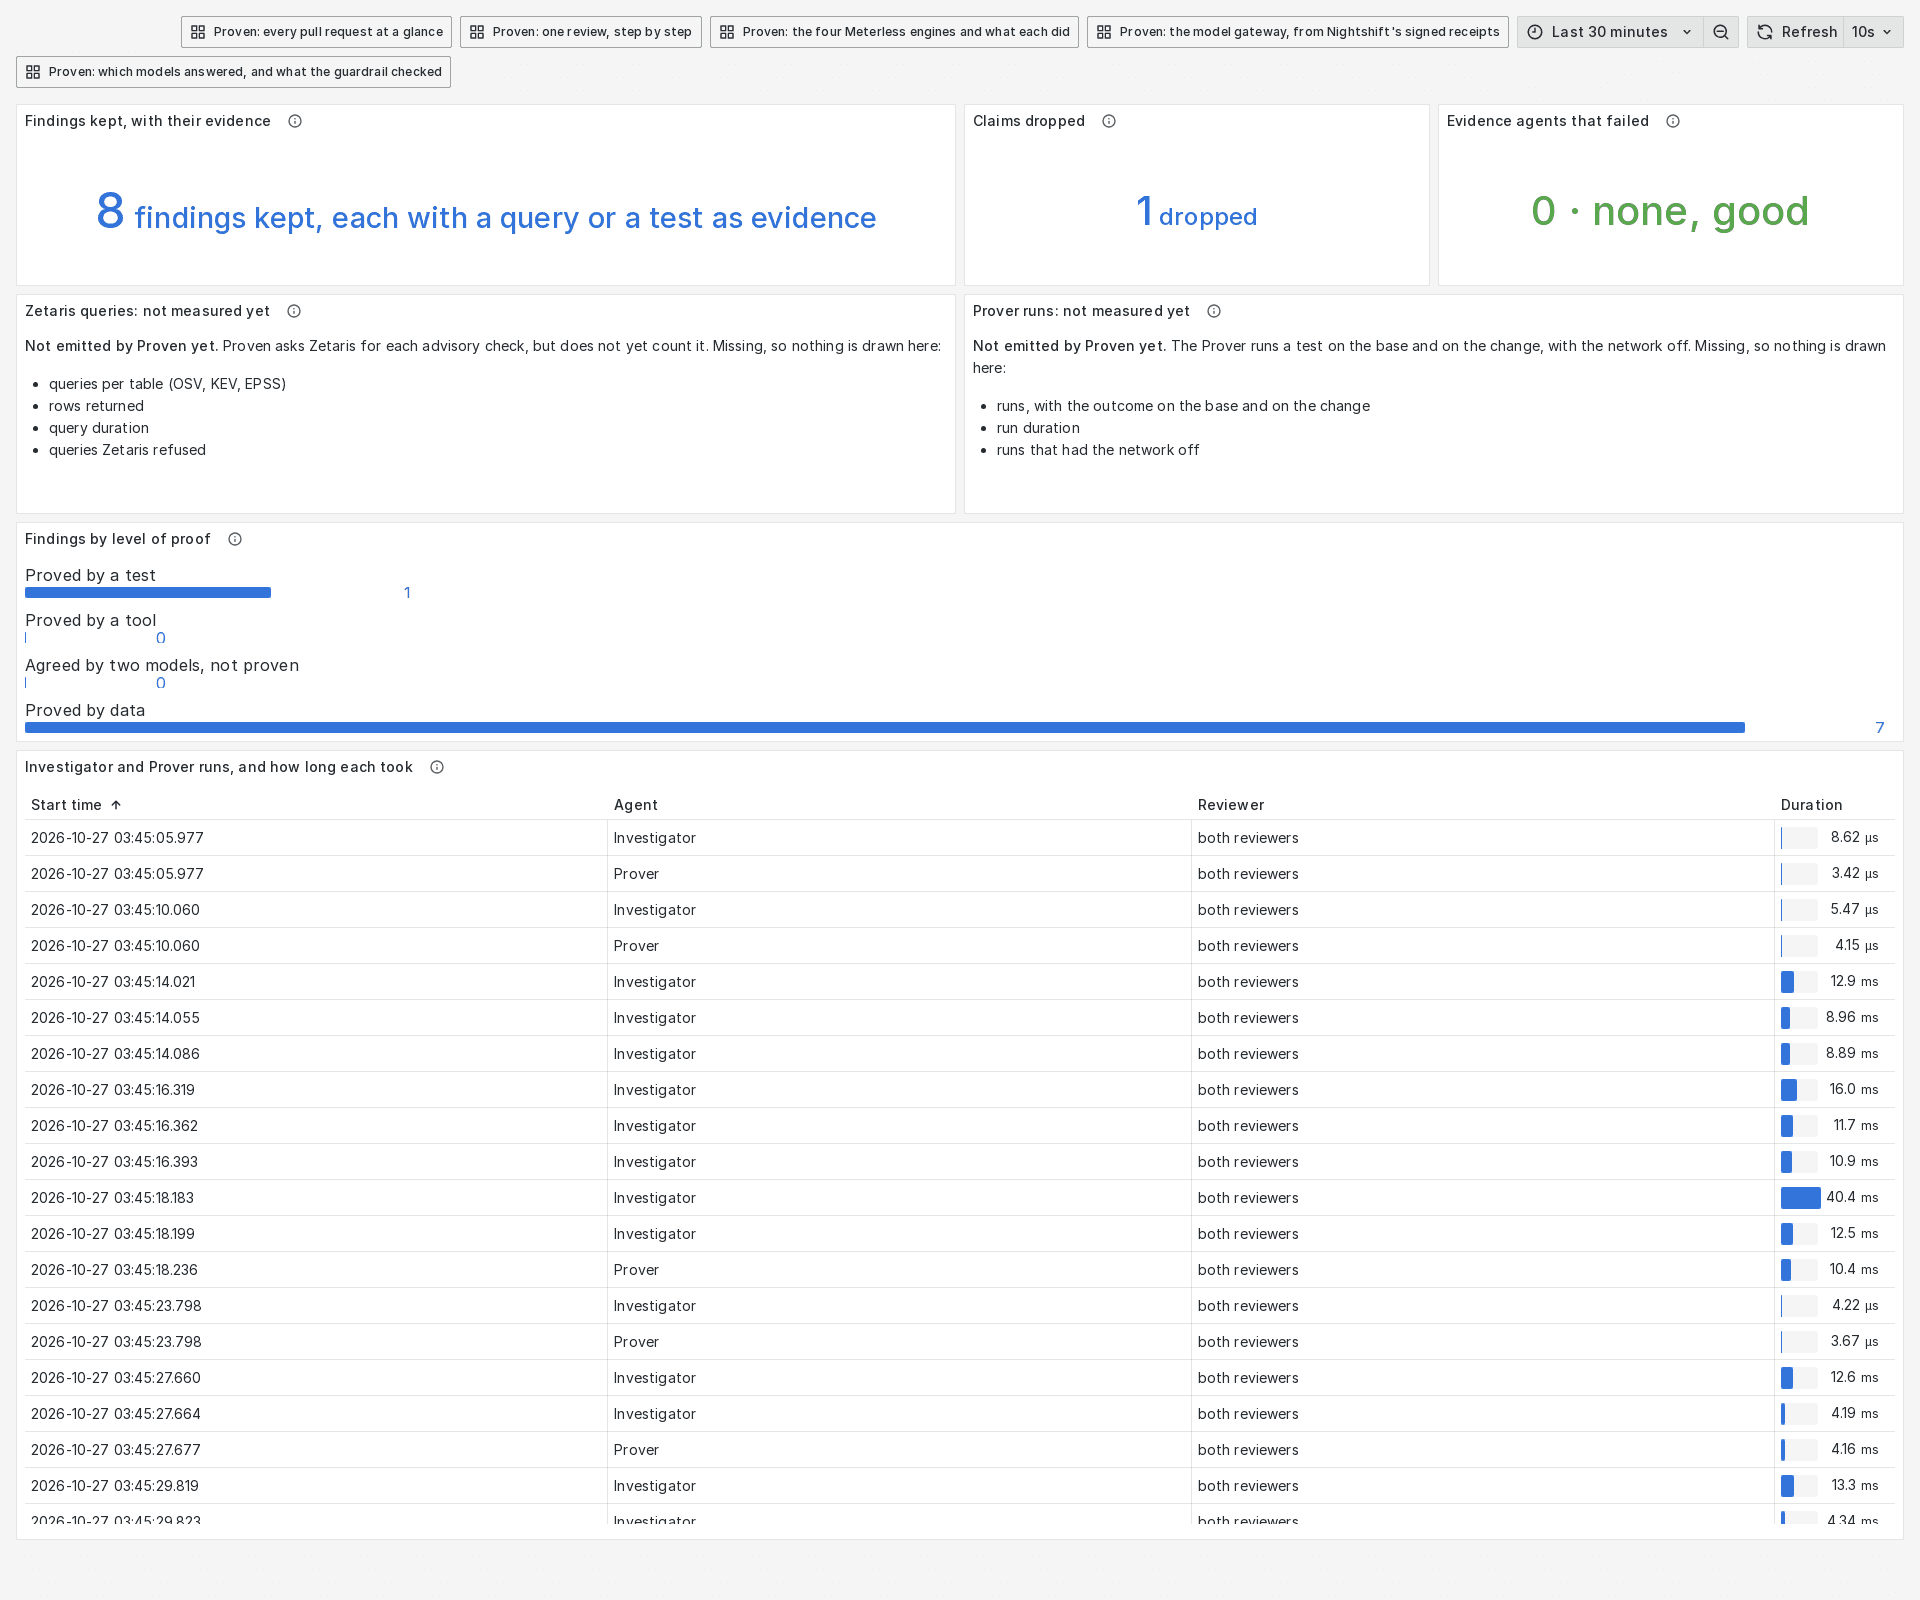Viewport: 1920px width, 1600px height.
Task: Sort table by Reviewer column header
Action: click(x=1231, y=805)
